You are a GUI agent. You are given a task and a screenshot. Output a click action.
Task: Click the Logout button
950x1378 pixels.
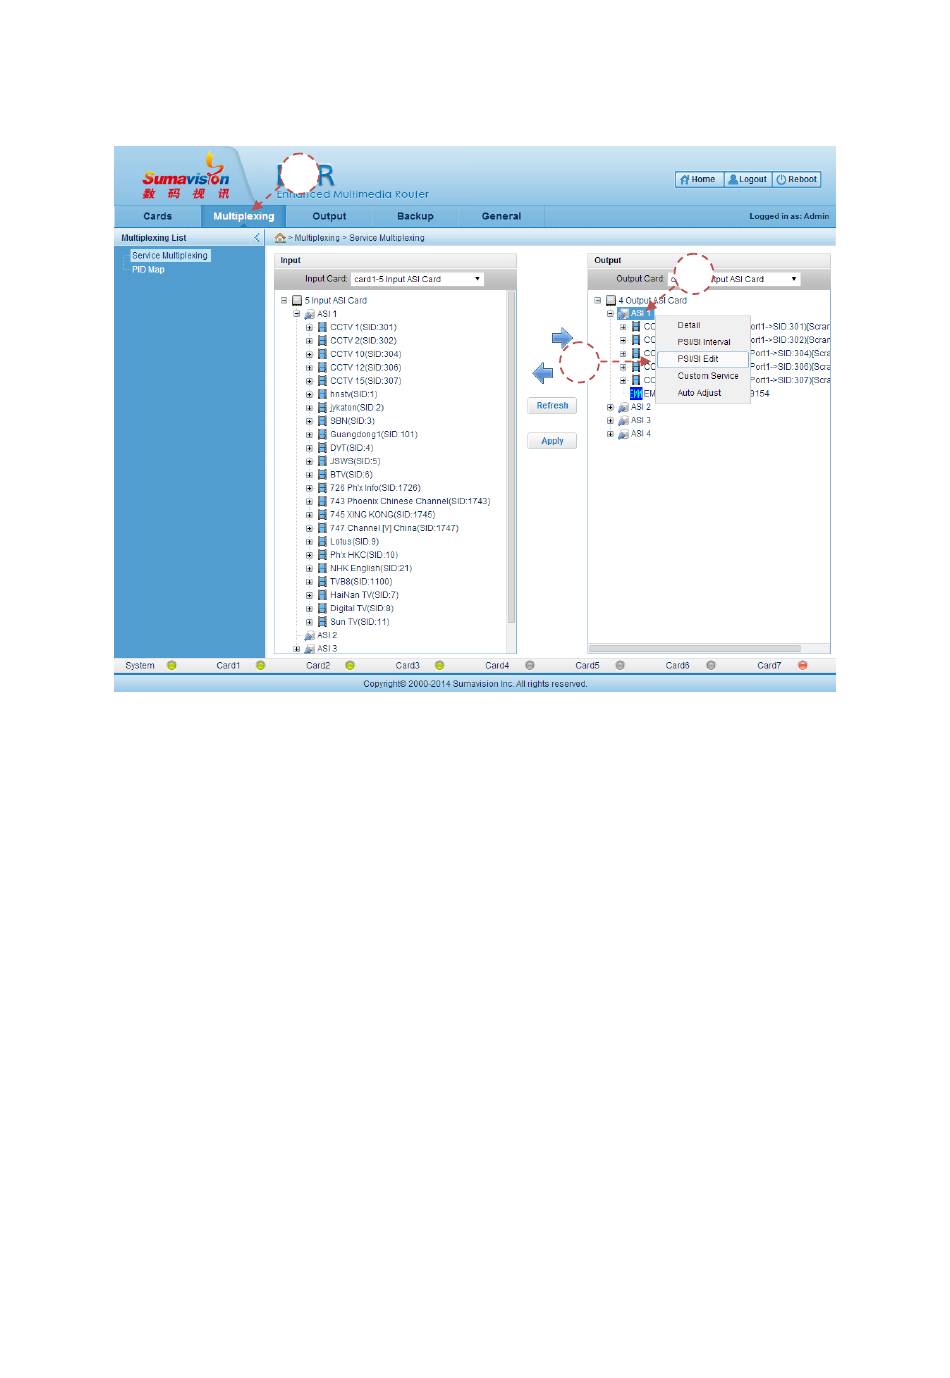[747, 180]
